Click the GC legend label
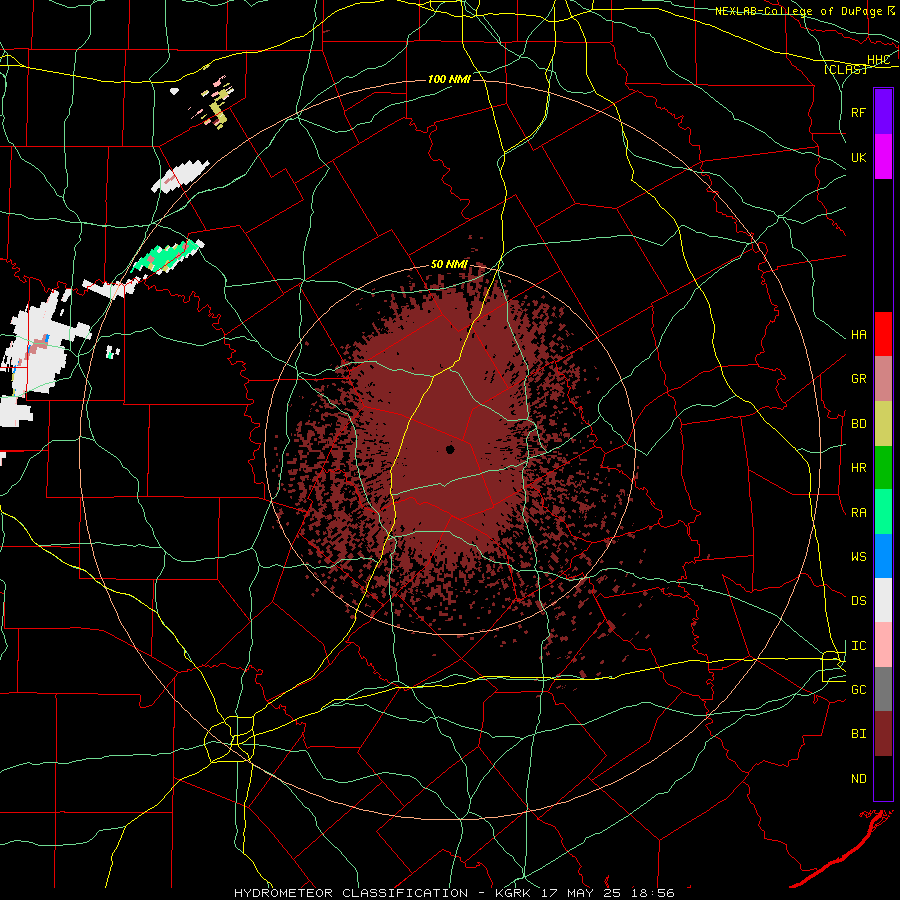 click(x=858, y=690)
